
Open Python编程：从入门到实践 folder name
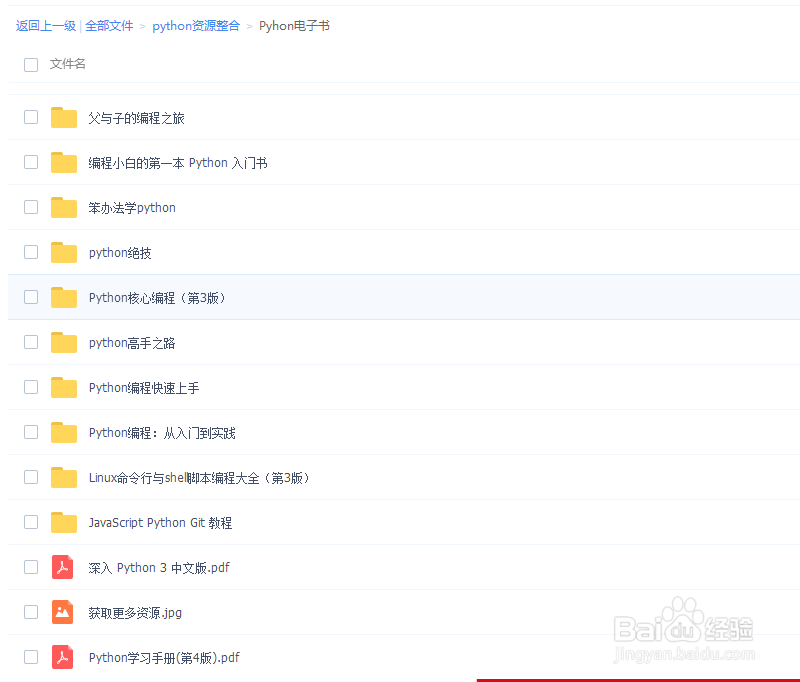[x=162, y=433]
